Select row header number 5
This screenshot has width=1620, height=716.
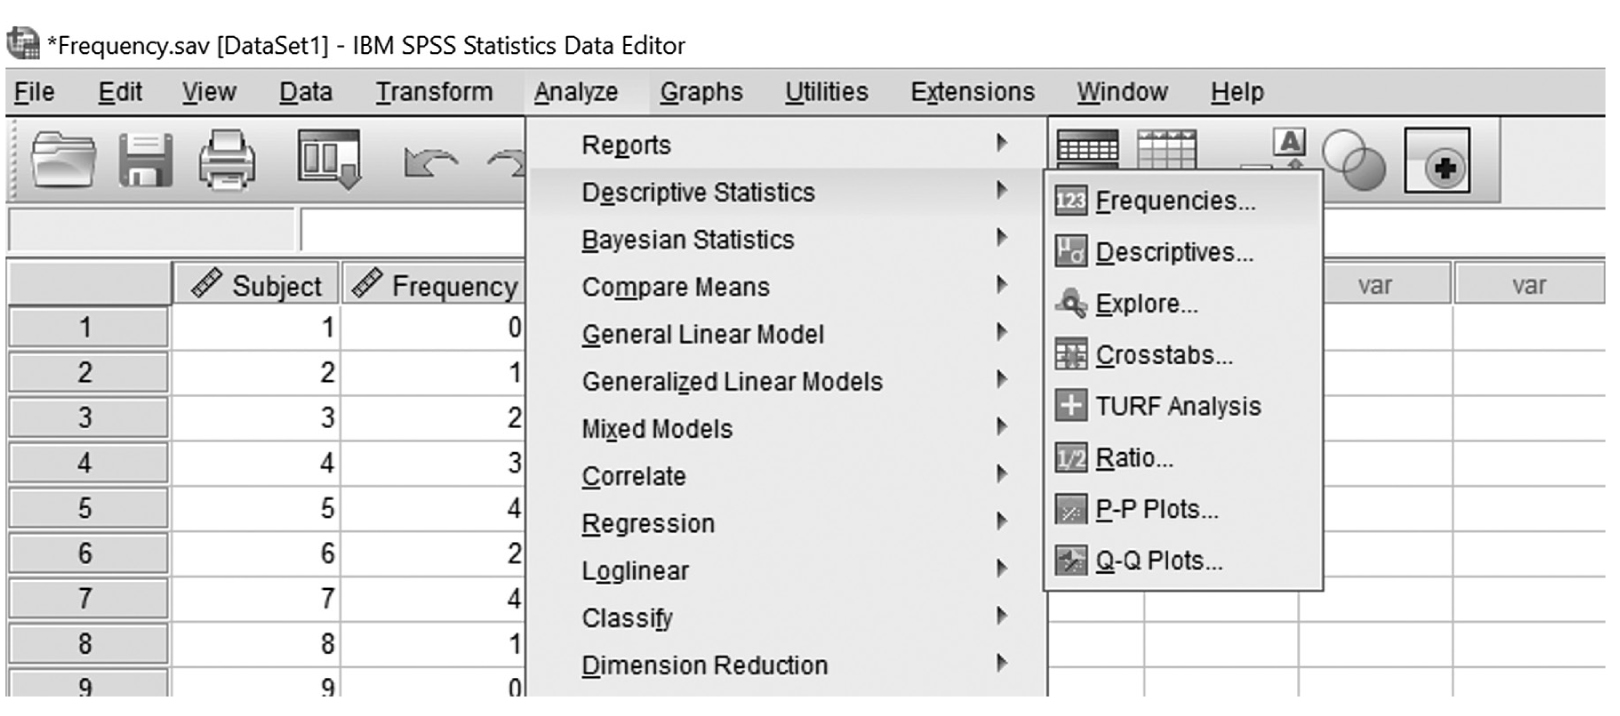click(88, 508)
